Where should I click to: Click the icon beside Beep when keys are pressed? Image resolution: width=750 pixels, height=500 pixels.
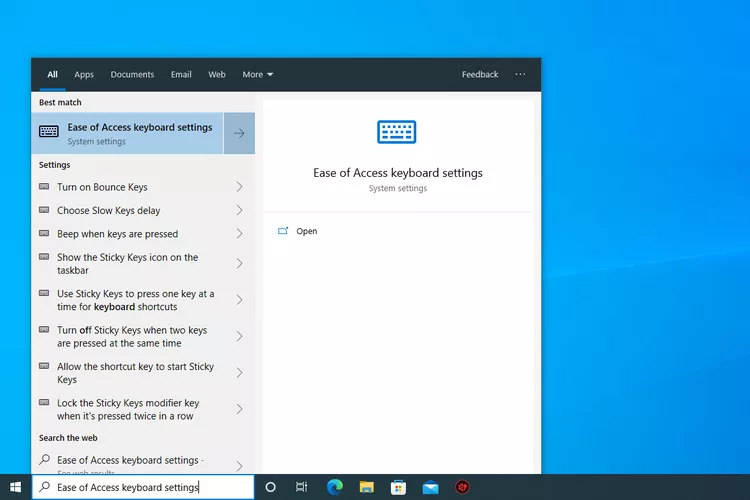44,233
